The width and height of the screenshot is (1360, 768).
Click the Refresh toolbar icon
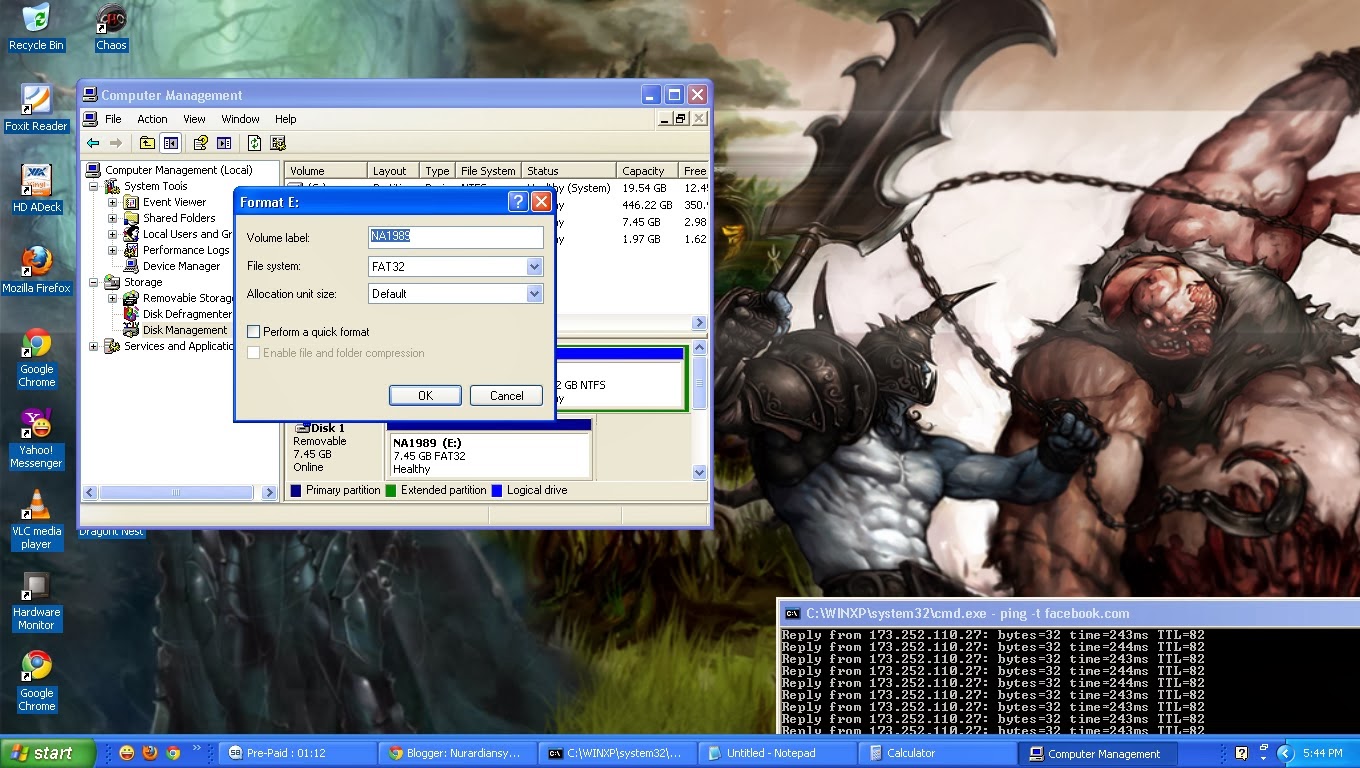coord(254,143)
